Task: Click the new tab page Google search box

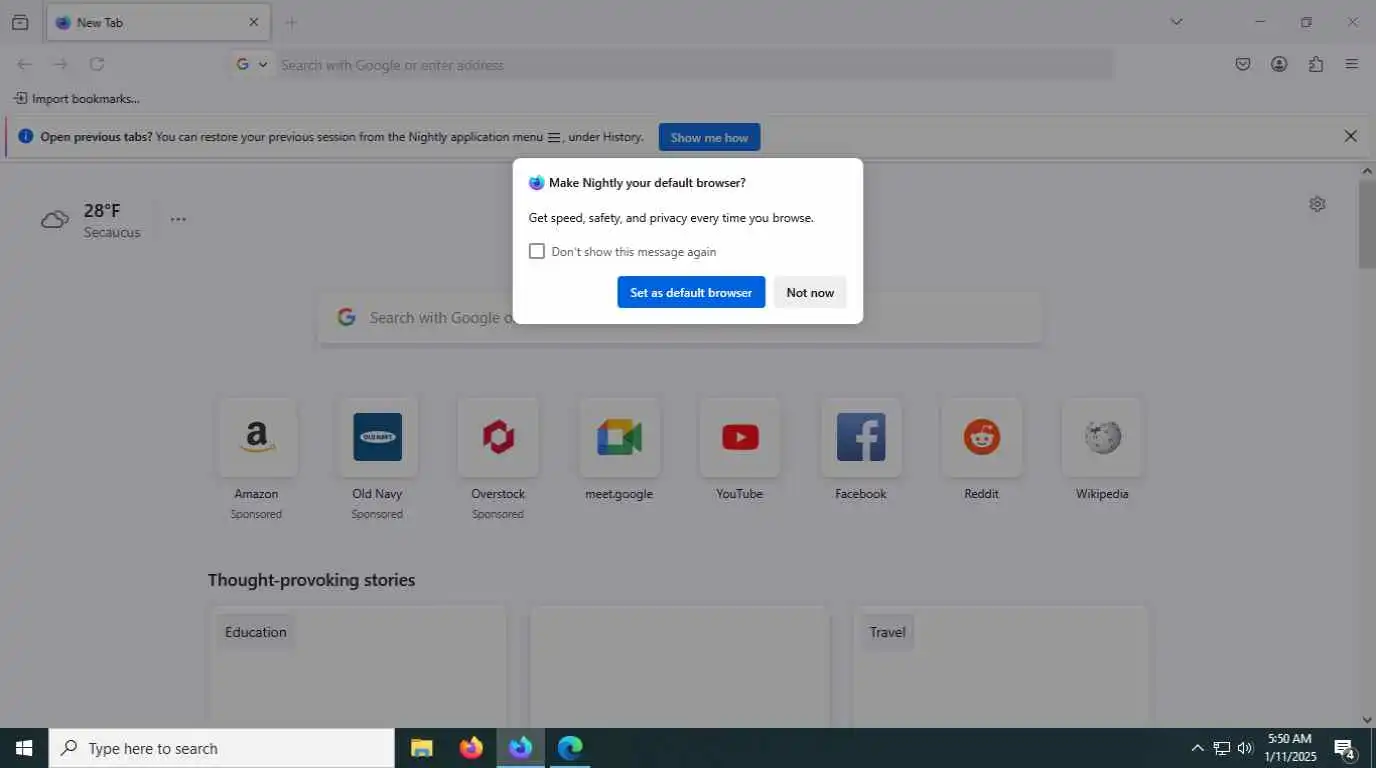Action: click(x=680, y=317)
